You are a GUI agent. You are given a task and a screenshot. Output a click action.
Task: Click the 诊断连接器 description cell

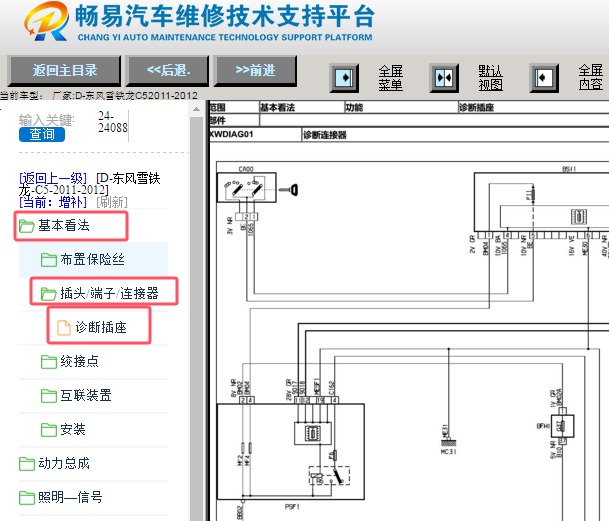pos(455,134)
